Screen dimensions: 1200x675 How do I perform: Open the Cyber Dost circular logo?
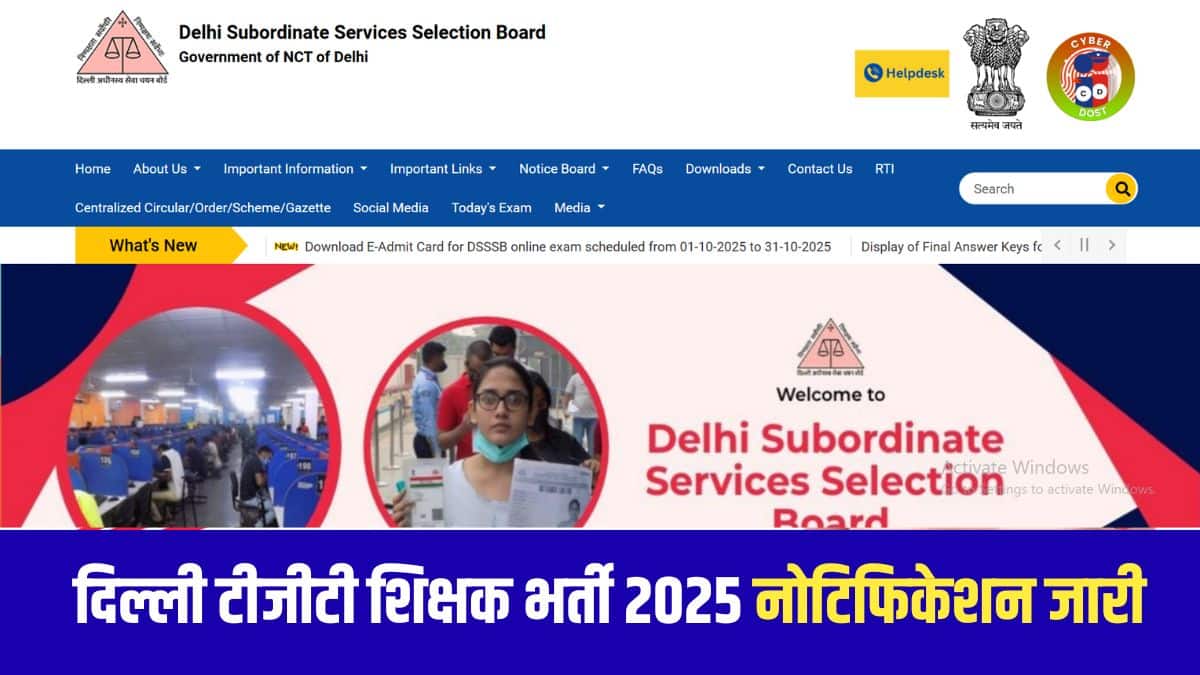(1091, 77)
